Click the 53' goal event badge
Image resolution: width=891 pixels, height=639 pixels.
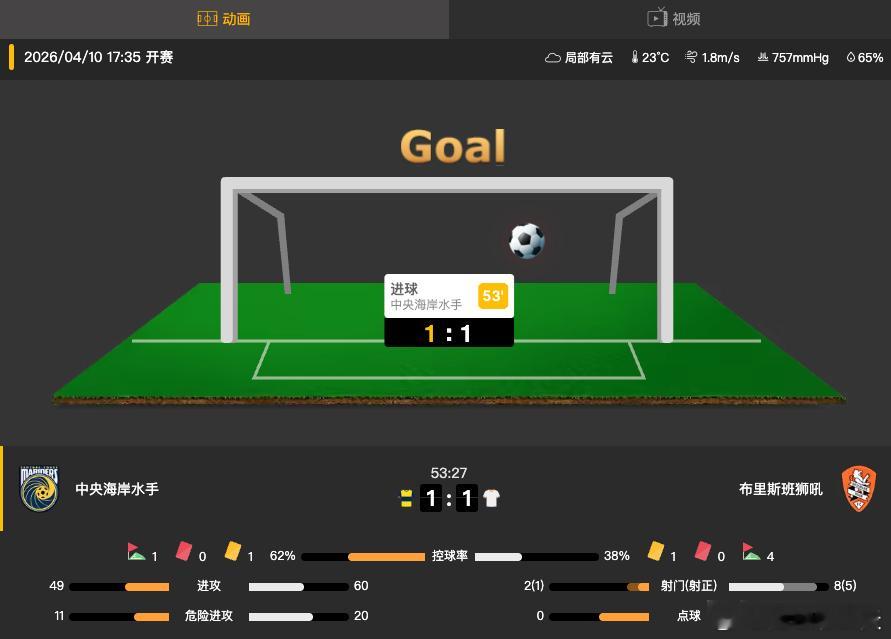[492, 296]
